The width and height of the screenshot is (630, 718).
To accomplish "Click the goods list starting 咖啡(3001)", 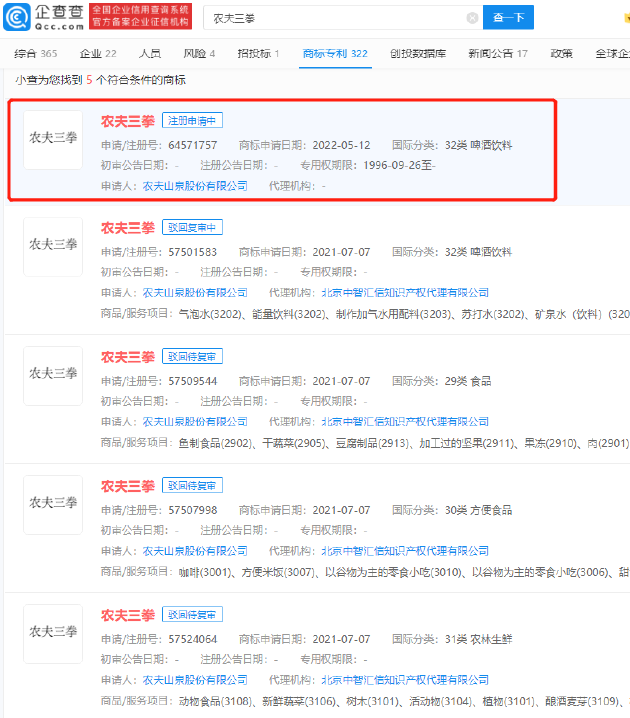I will coord(404,572).
